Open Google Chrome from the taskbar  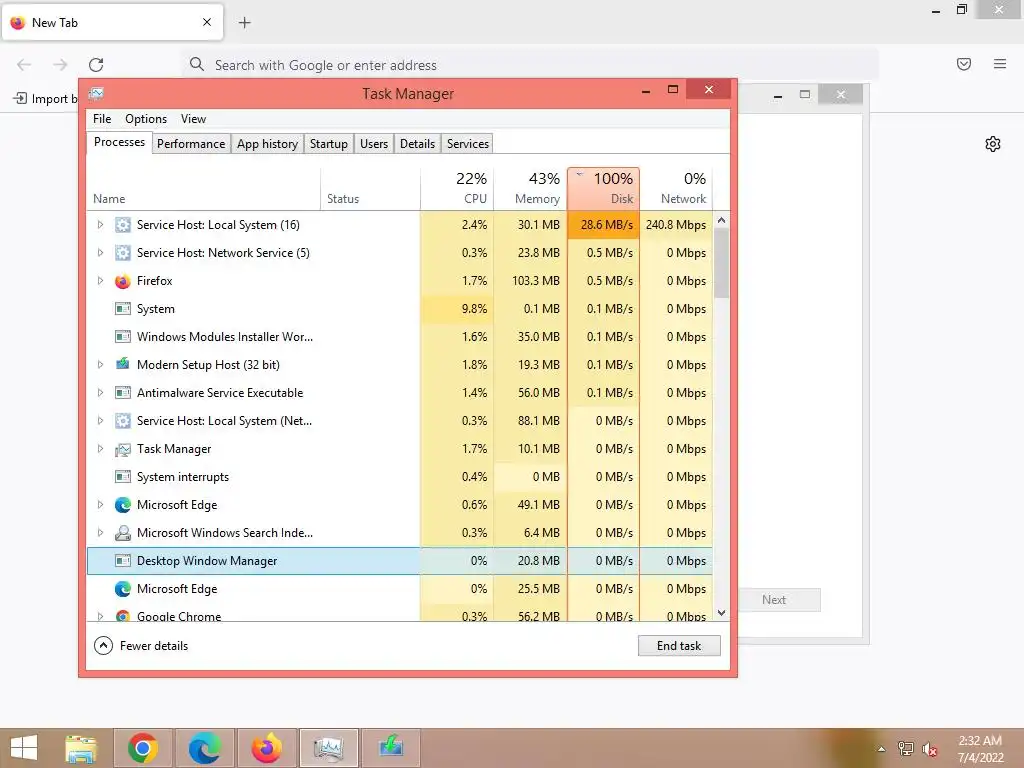[142, 748]
